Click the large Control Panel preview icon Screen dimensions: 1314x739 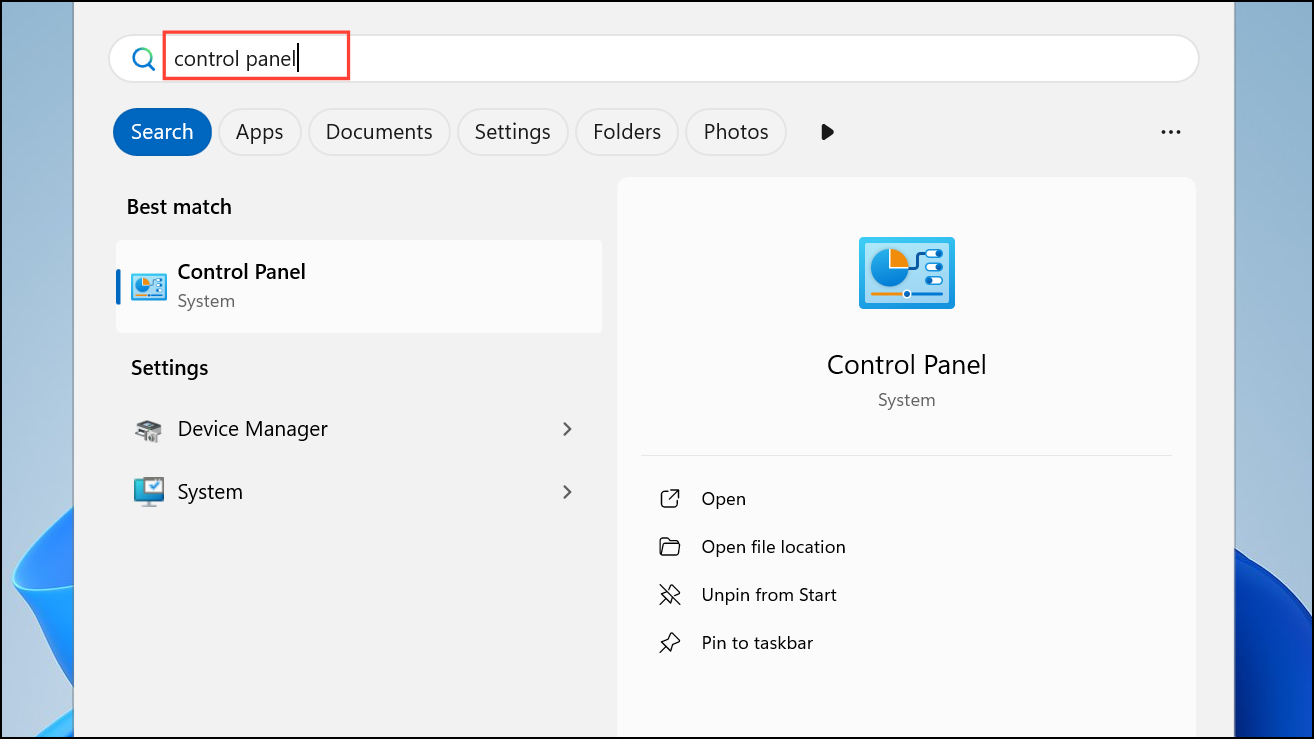(907, 273)
